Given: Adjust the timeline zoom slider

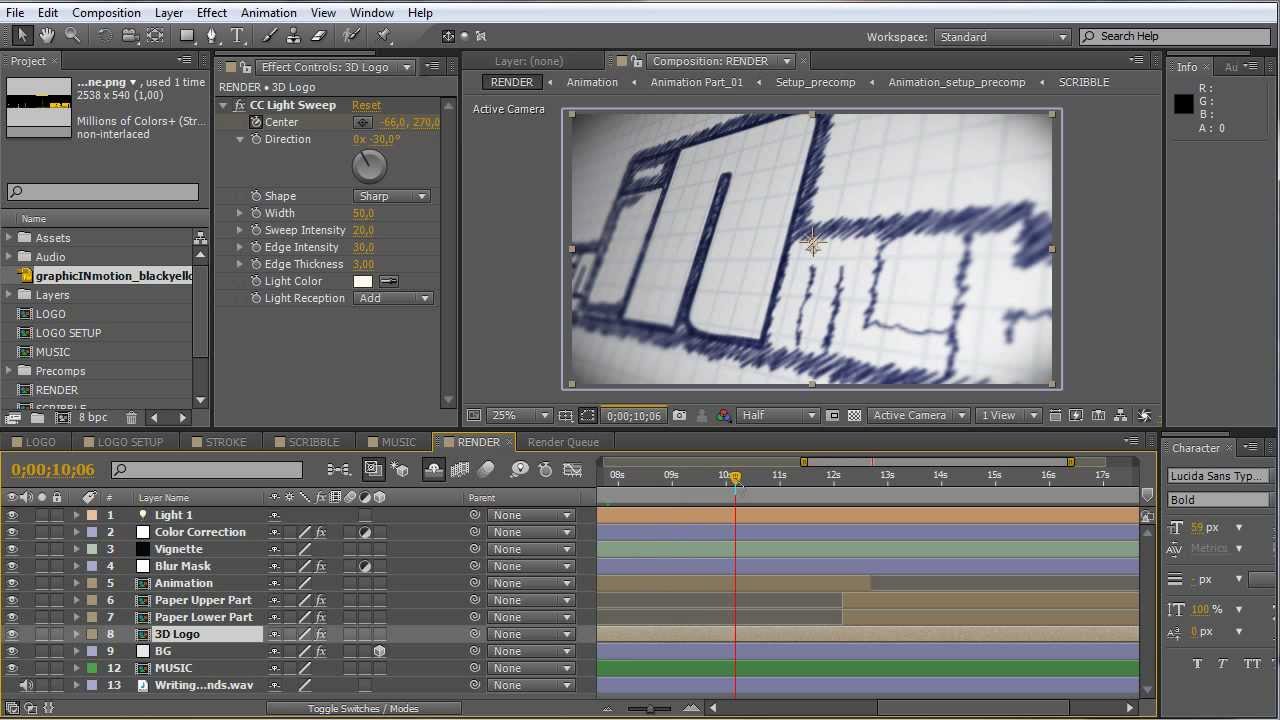Looking at the screenshot, I should 651,708.
